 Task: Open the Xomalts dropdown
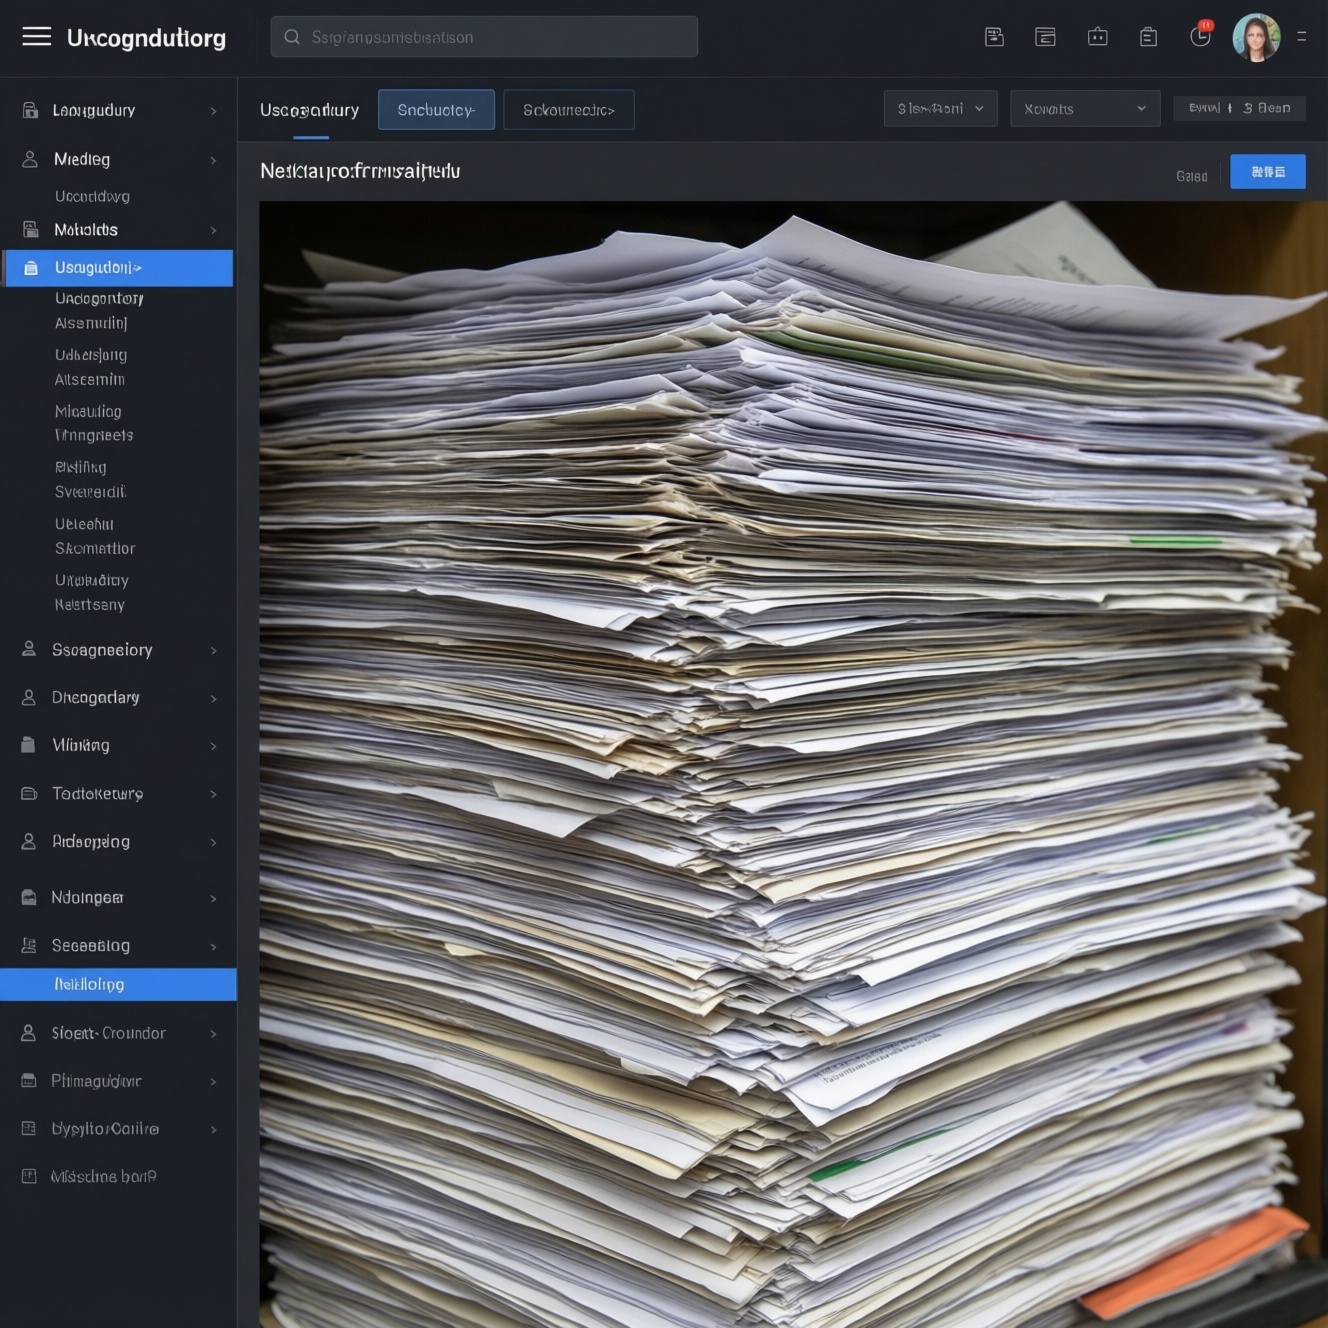[x=1084, y=109]
